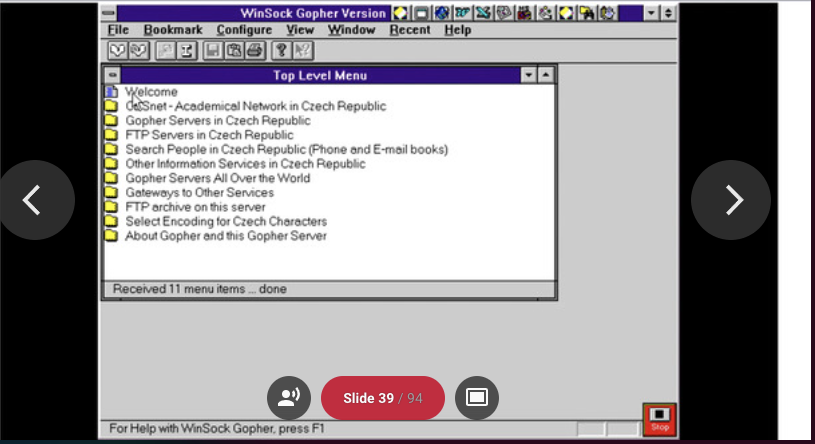Click the round white-rectangle screen view button
The height and width of the screenshot is (444, 815).
[x=477, y=398]
